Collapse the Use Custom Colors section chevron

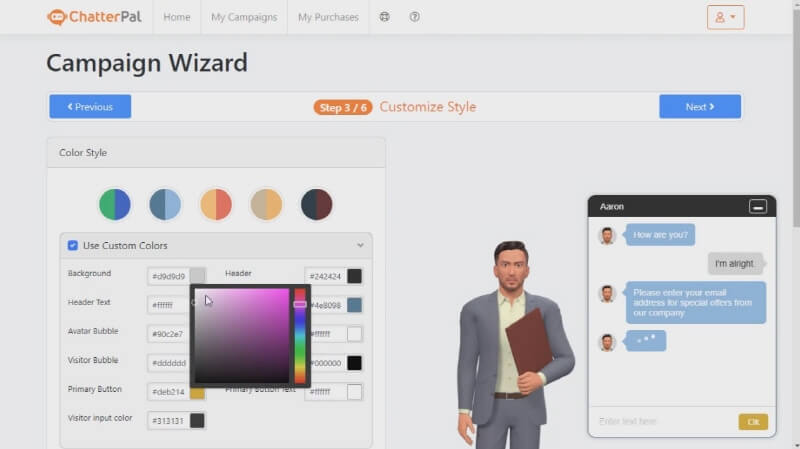pyautogui.click(x=360, y=245)
